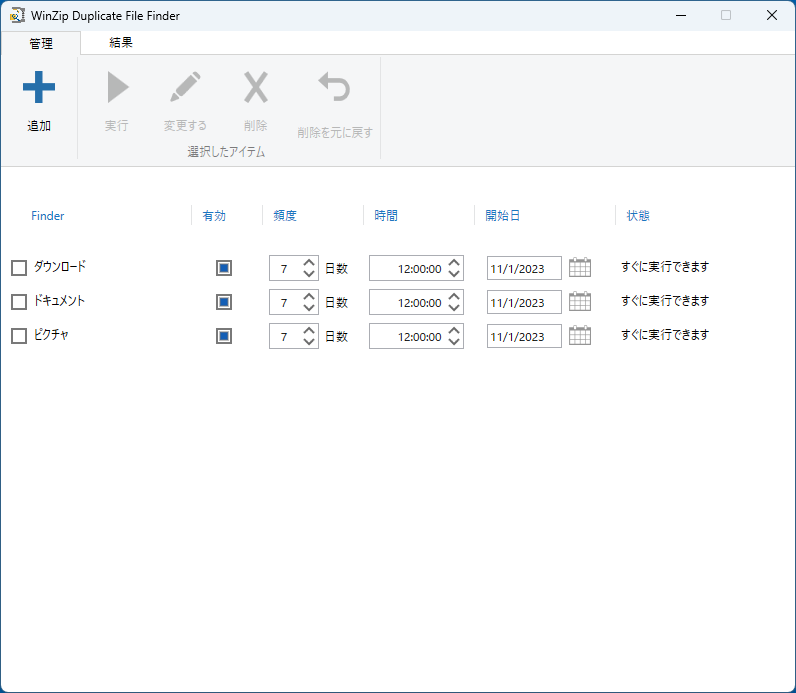Image resolution: width=796 pixels, height=693 pixels.
Task: Open calendar picker for ドキュメント row
Action: point(580,302)
